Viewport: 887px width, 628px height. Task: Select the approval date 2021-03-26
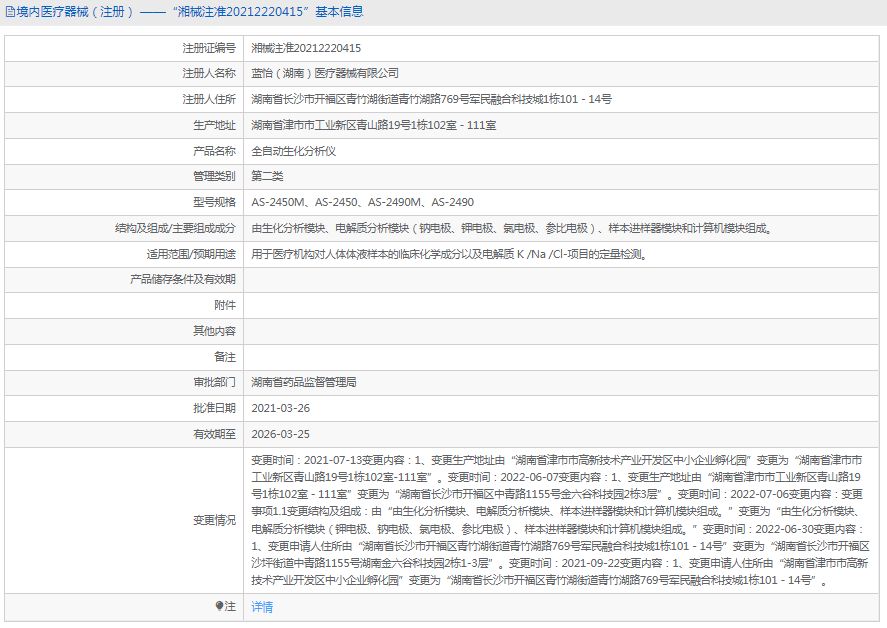[x=281, y=408]
